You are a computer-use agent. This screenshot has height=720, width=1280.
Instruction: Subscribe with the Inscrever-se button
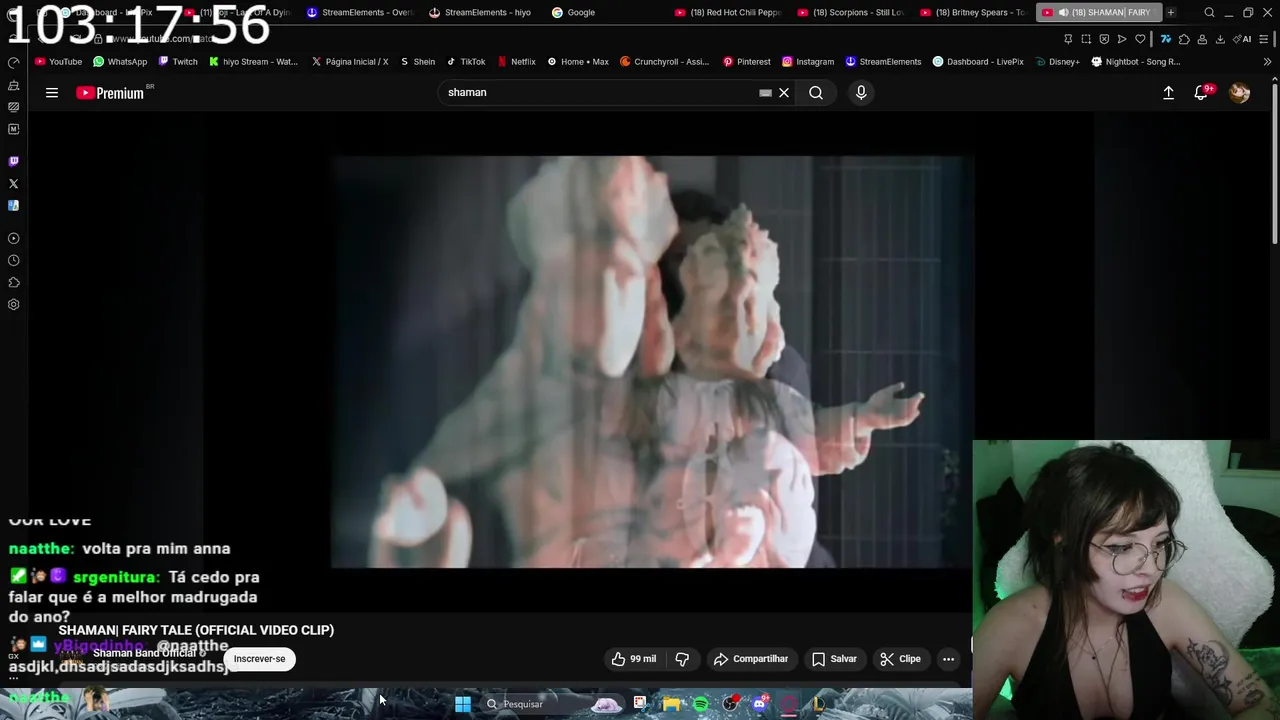pyautogui.click(x=259, y=659)
